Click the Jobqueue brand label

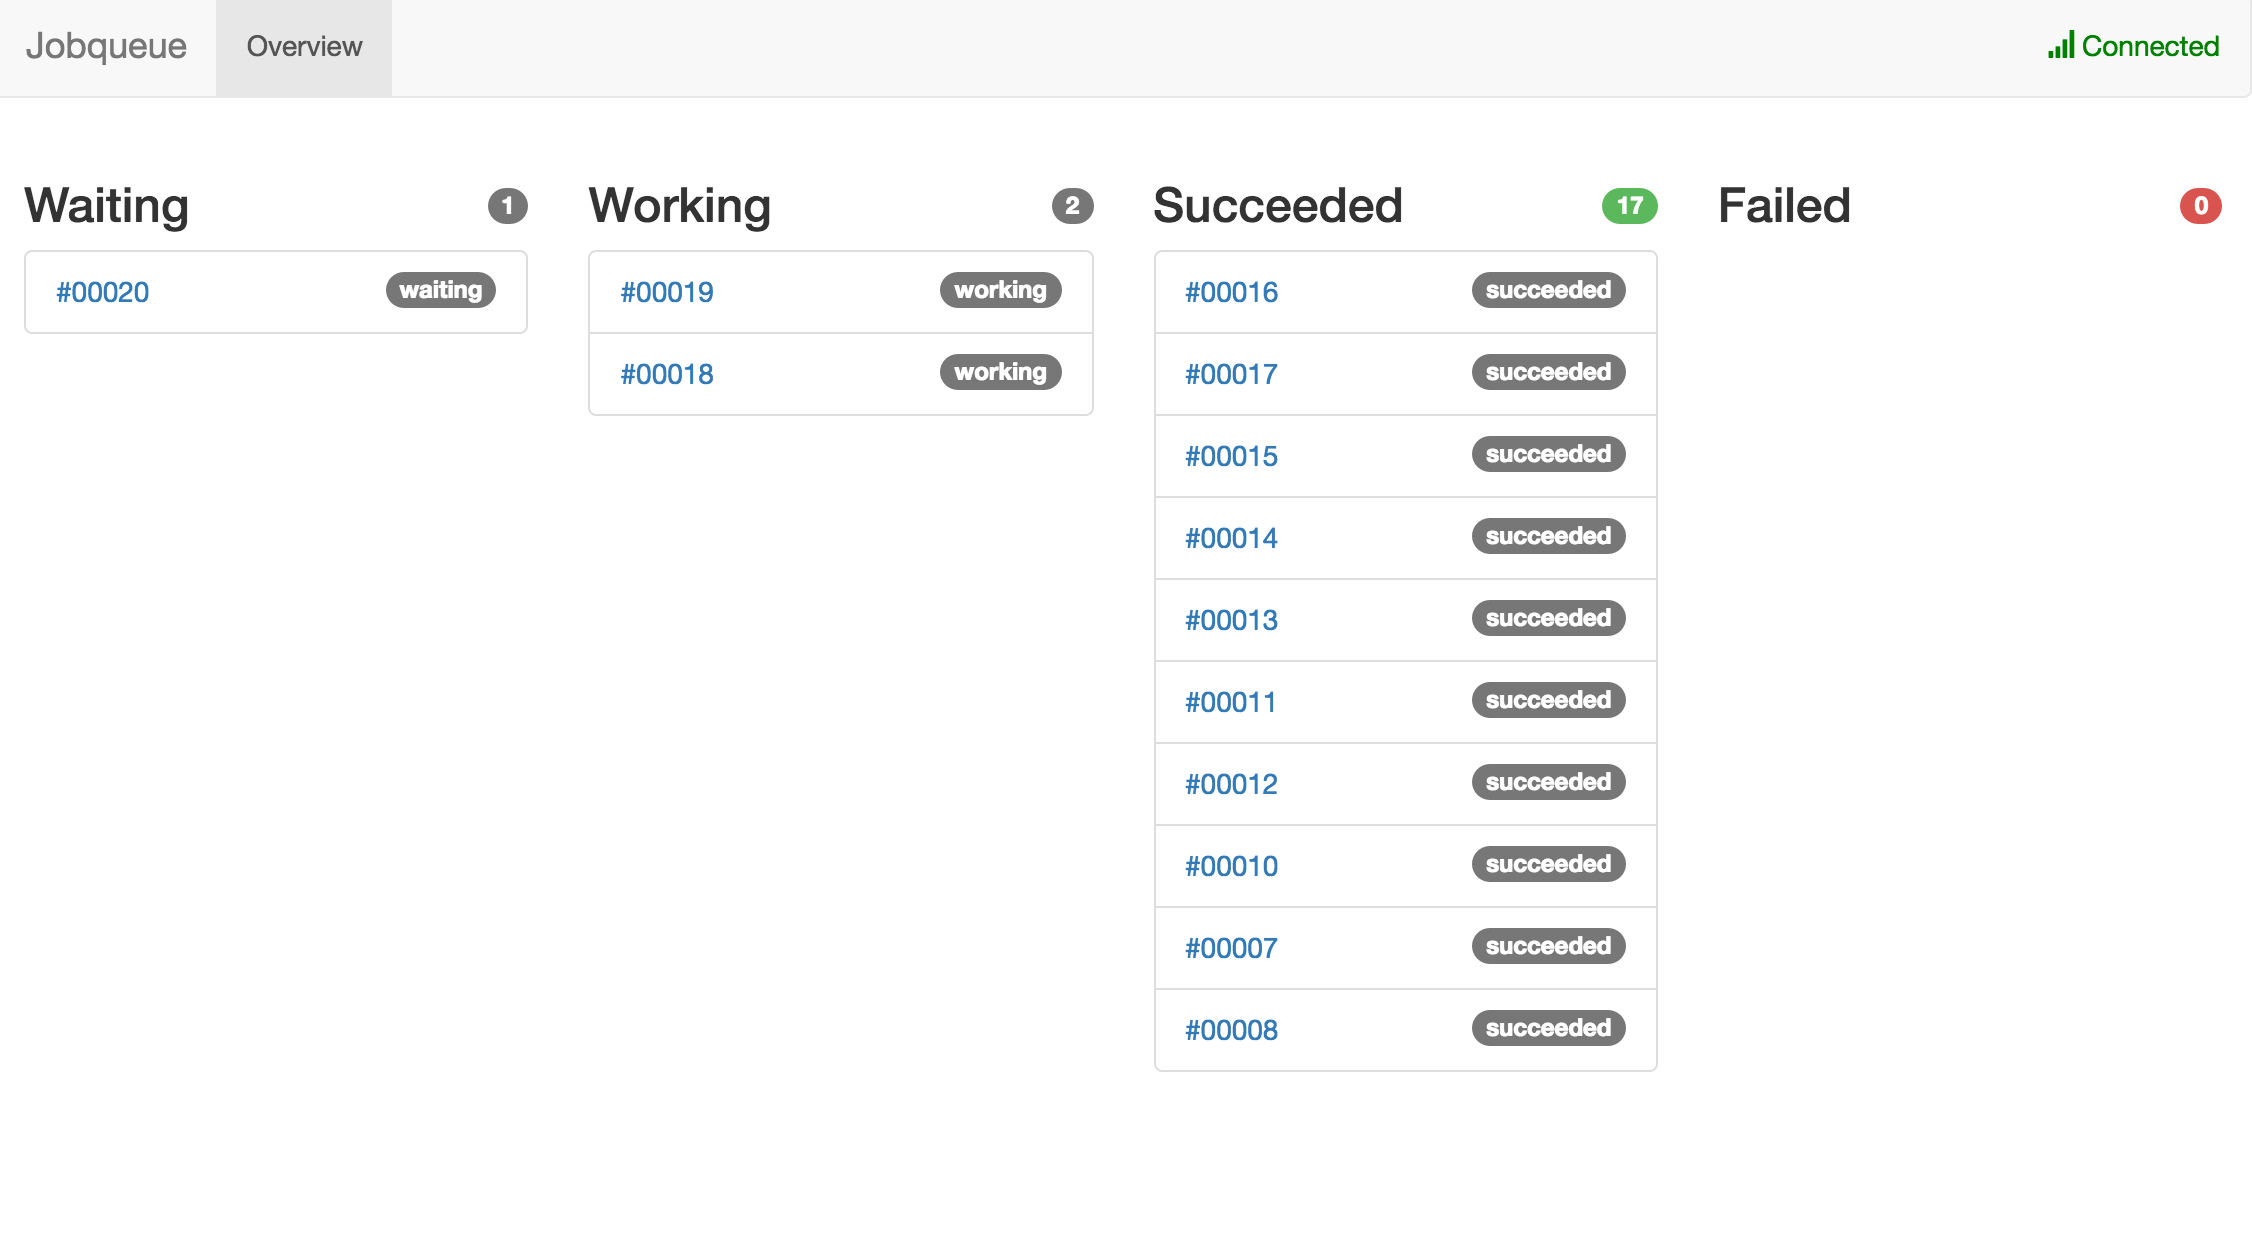[106, 46]
